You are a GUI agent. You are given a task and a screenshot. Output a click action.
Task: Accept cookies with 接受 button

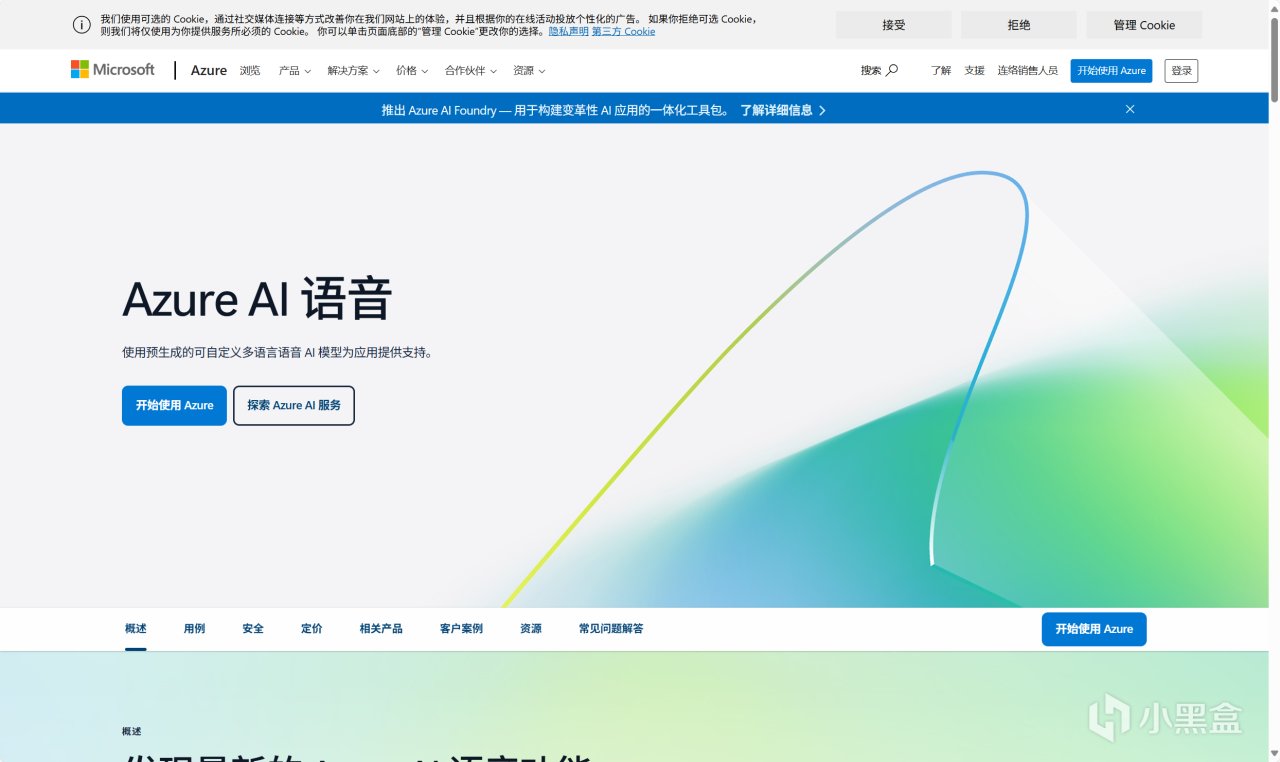click(893, 25)
